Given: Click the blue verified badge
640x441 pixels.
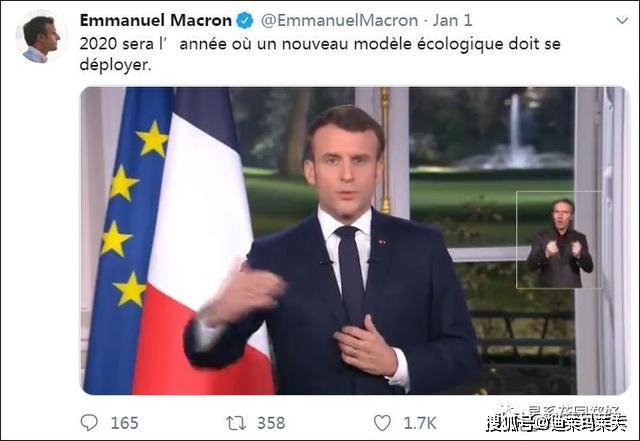Looking at the screenshot, I should point(245,20).
